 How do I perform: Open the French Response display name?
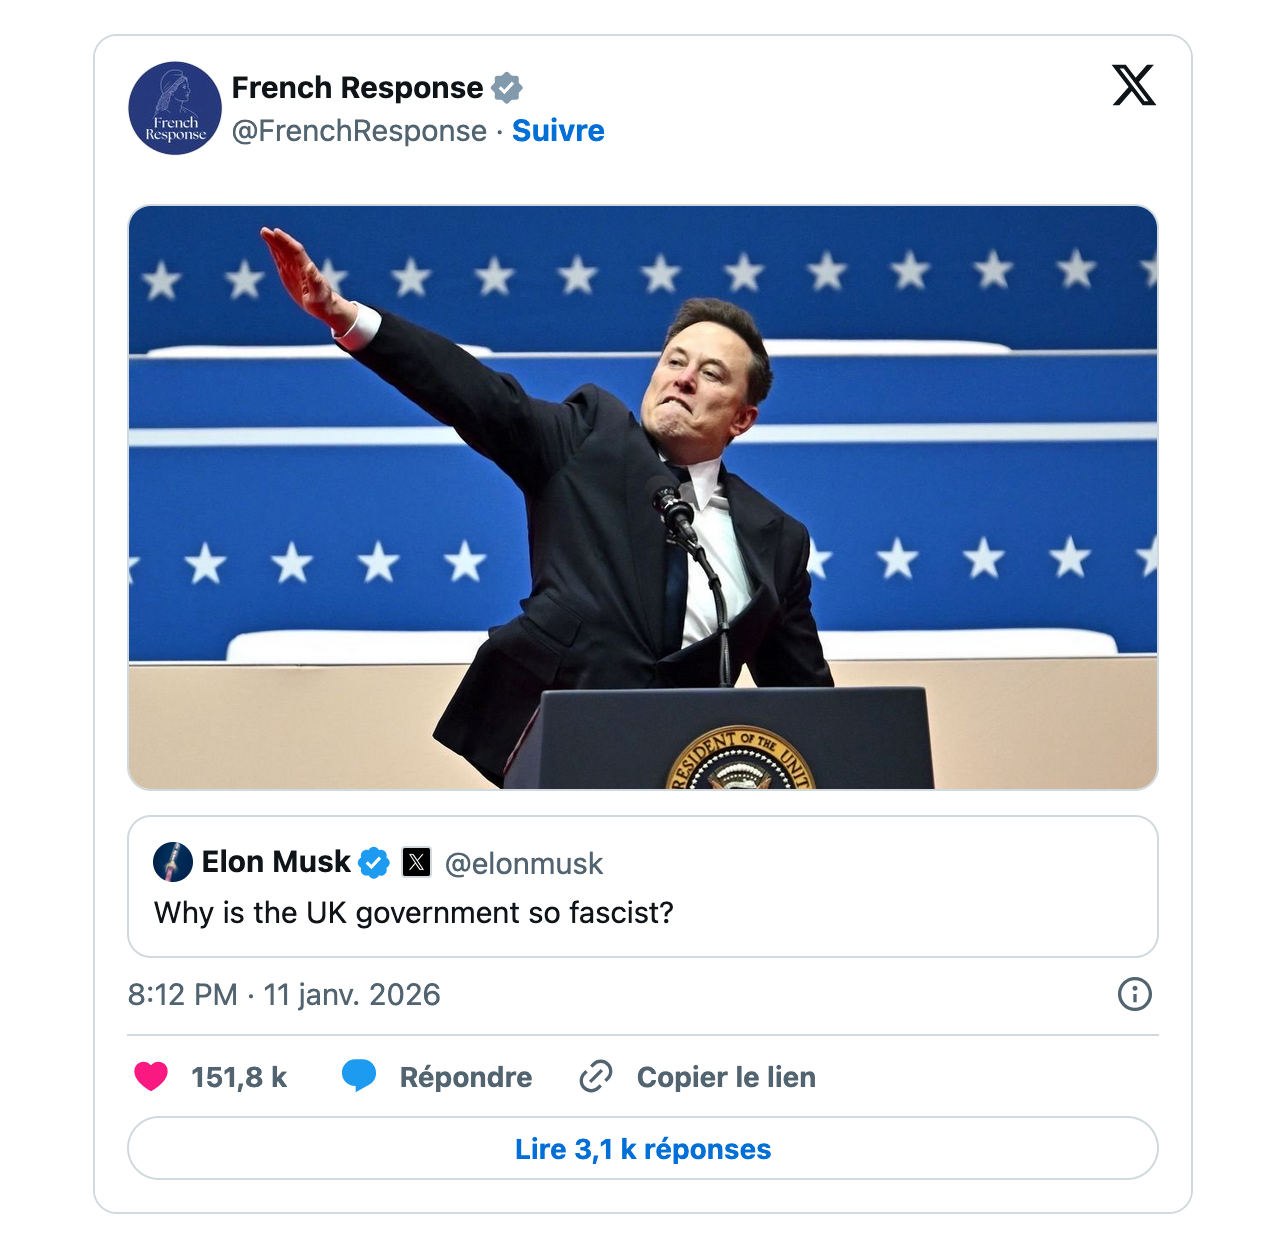[357, 88]
